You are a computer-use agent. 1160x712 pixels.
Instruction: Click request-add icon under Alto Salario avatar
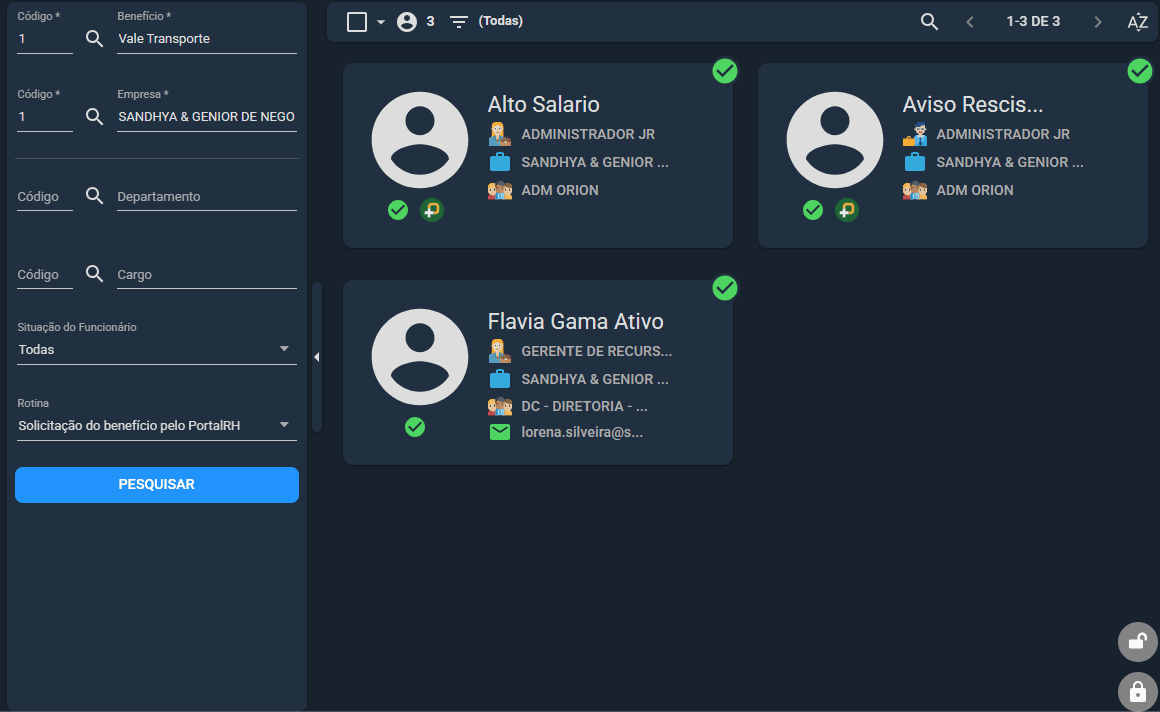pyautogui.click(x=432, y=210)
